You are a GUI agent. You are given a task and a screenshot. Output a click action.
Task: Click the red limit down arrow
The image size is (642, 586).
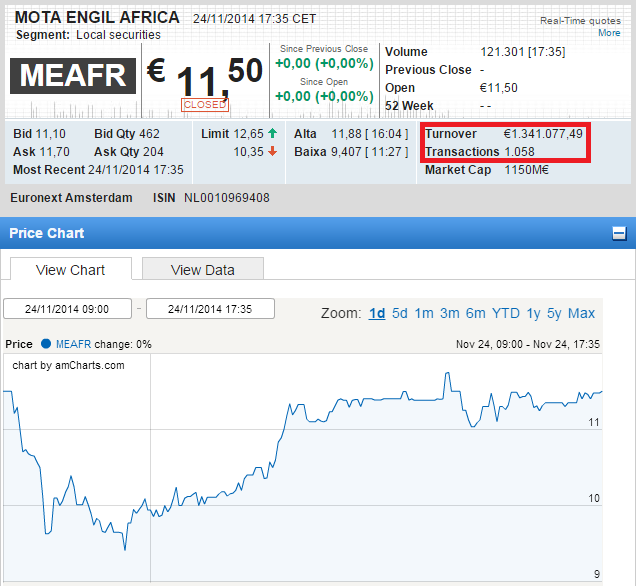pyautogui.click(x=273, y=152)
